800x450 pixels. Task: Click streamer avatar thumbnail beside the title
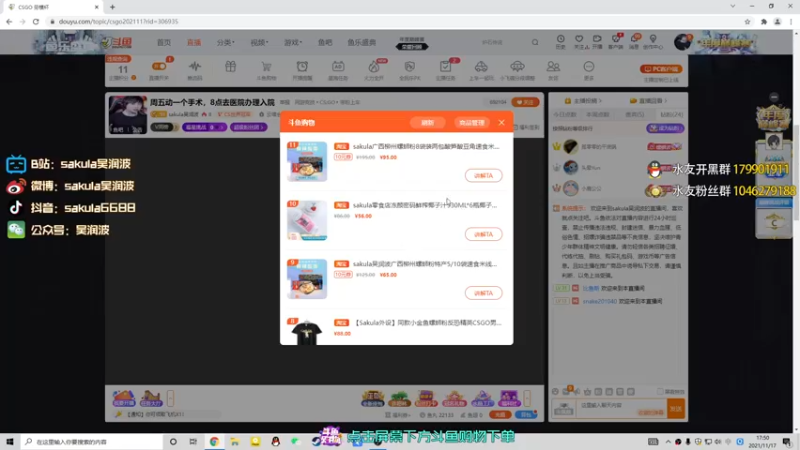(128, 115)
